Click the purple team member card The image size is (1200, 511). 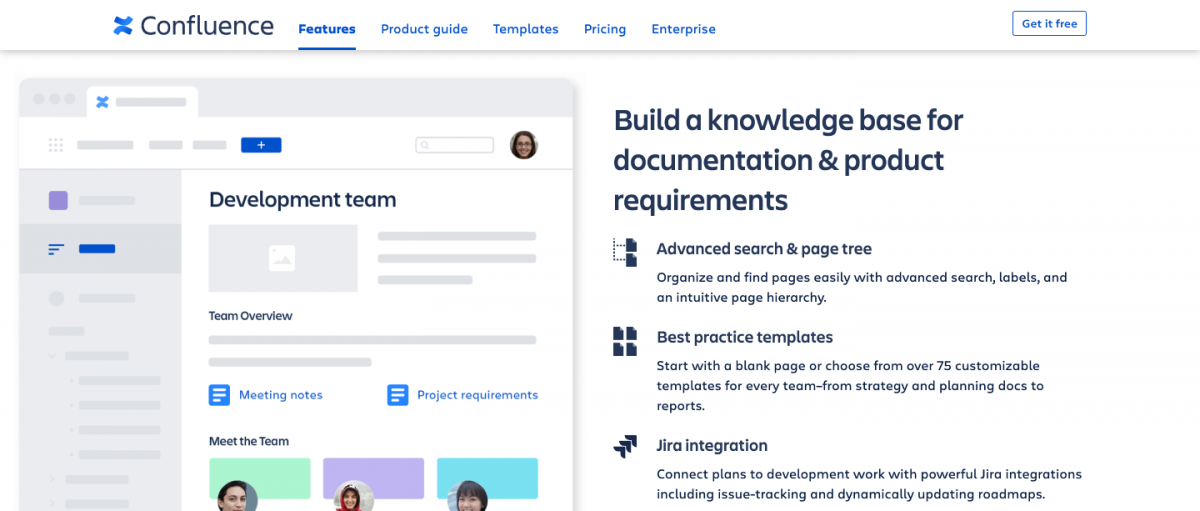[x=374, y=479]
